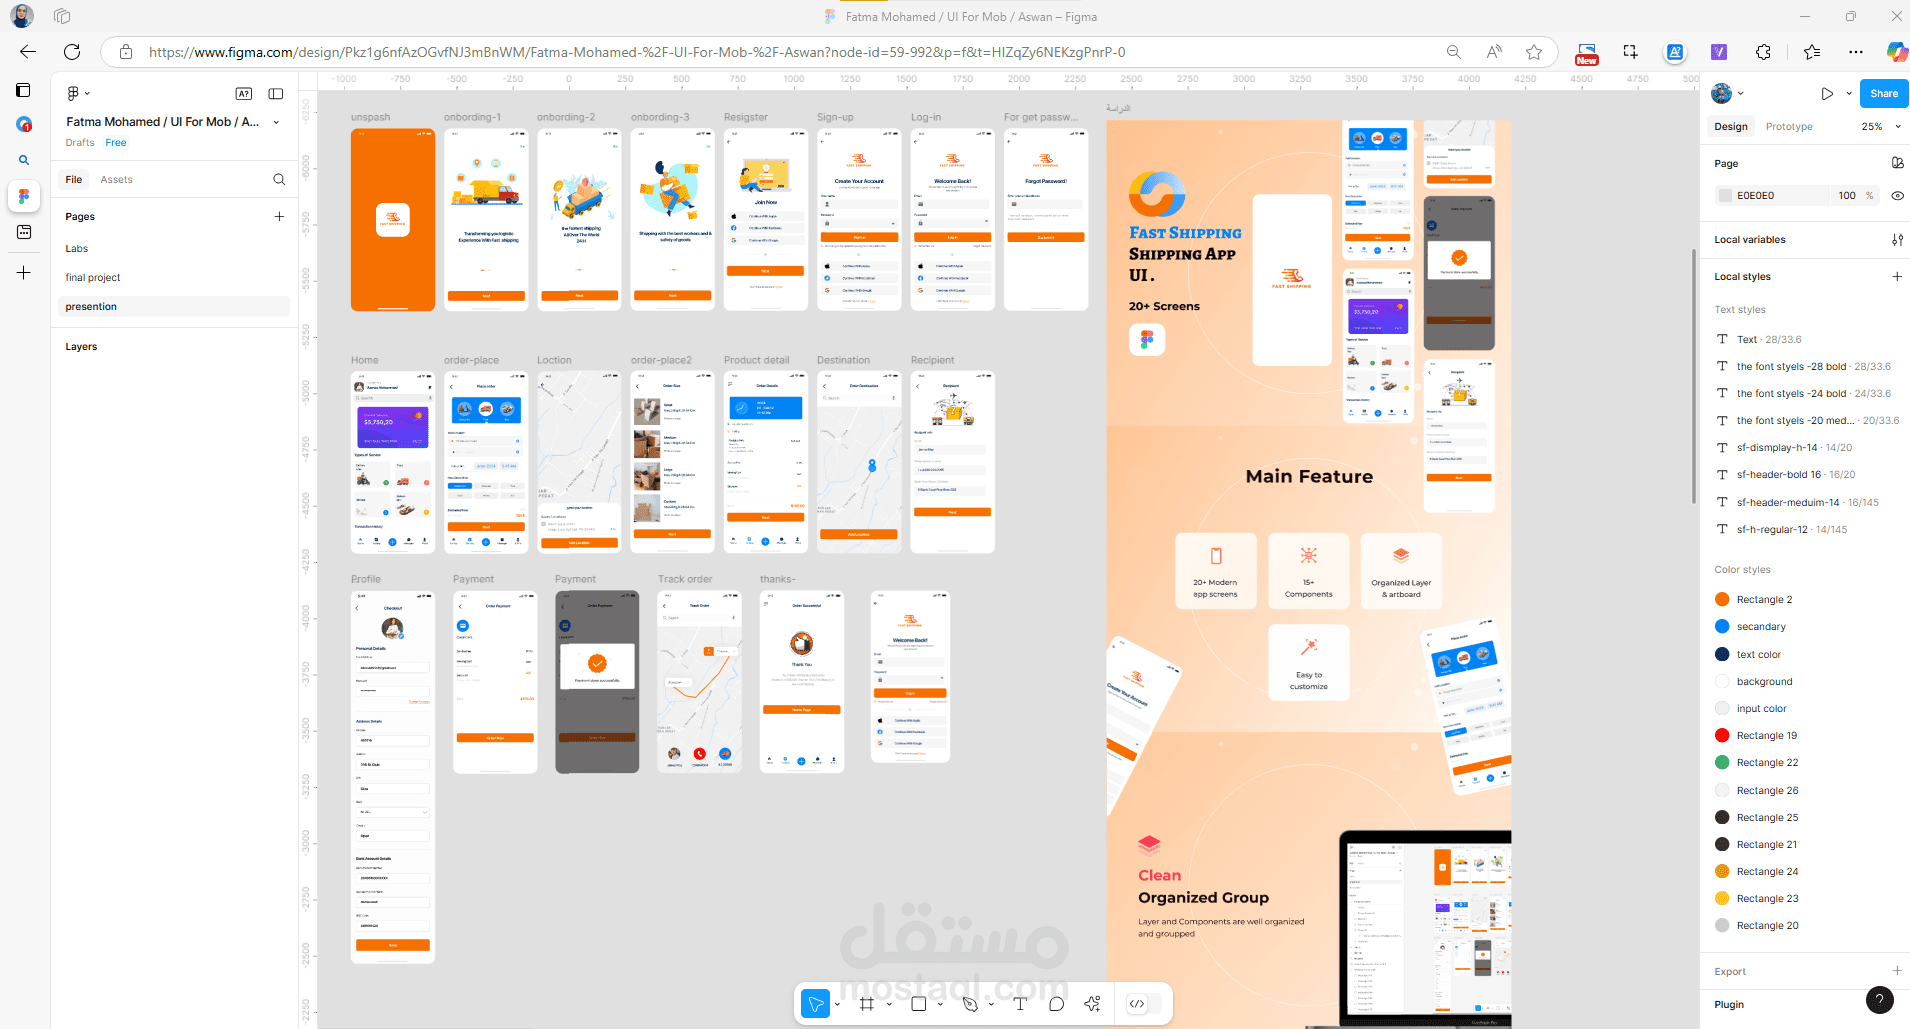Switch to the Assets tab

(116, 180)
